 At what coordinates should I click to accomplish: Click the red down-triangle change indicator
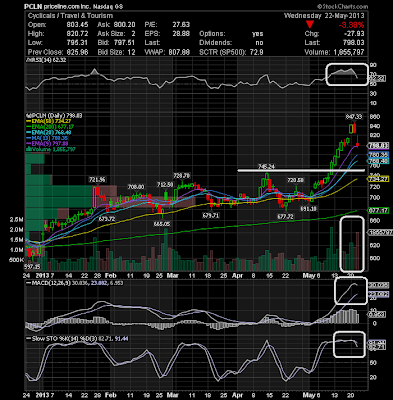tap(310, 24)
